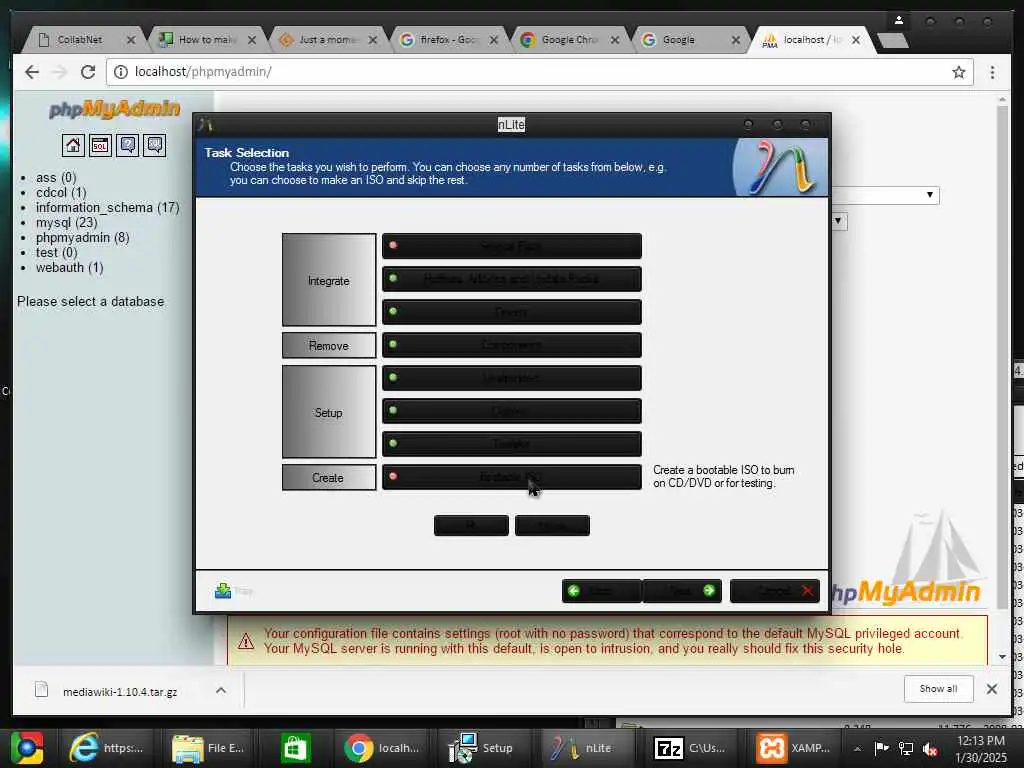Open the wide dropdown behind nLite
This screenshot has height=768, width=1024.
(884, 195)
